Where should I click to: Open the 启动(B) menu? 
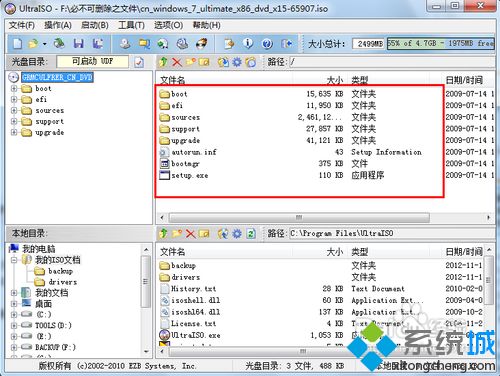click(x=95, y=25)
